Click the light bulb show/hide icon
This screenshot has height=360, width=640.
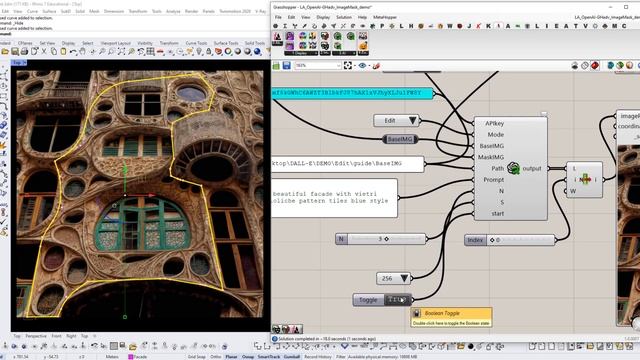[x=199, y=52]
